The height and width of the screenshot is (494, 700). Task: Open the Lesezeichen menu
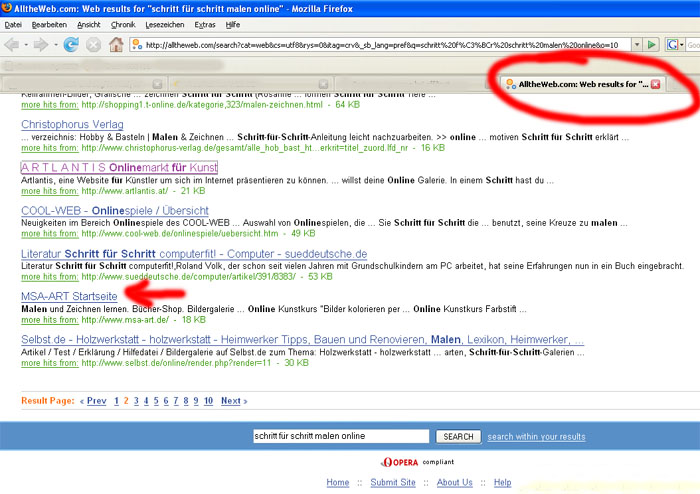(x=165, y=25)
